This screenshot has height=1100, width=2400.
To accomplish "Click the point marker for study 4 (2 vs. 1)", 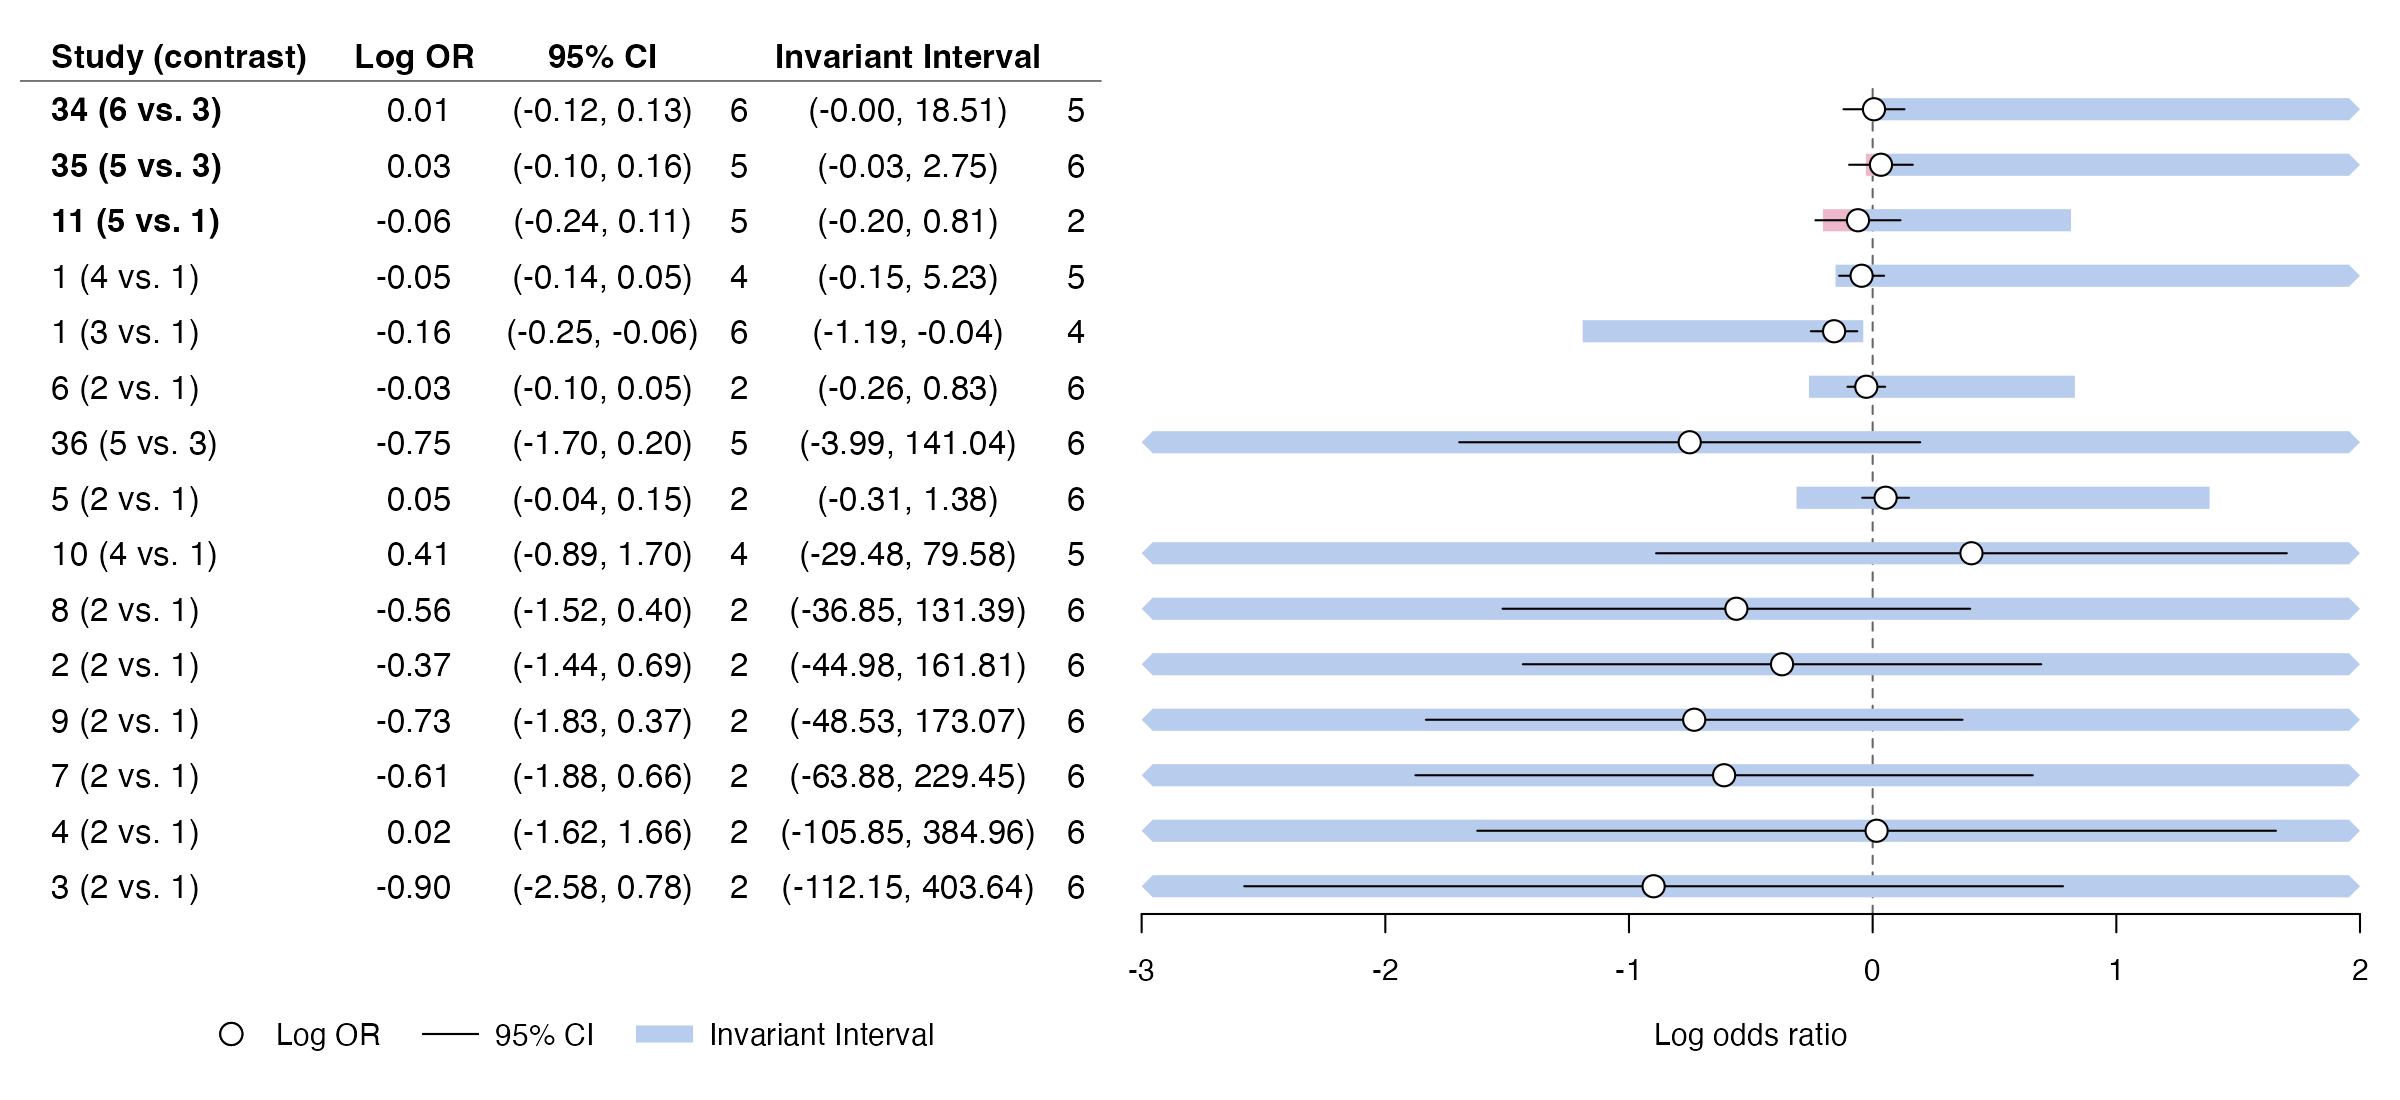I will (x=1876, y=830).
